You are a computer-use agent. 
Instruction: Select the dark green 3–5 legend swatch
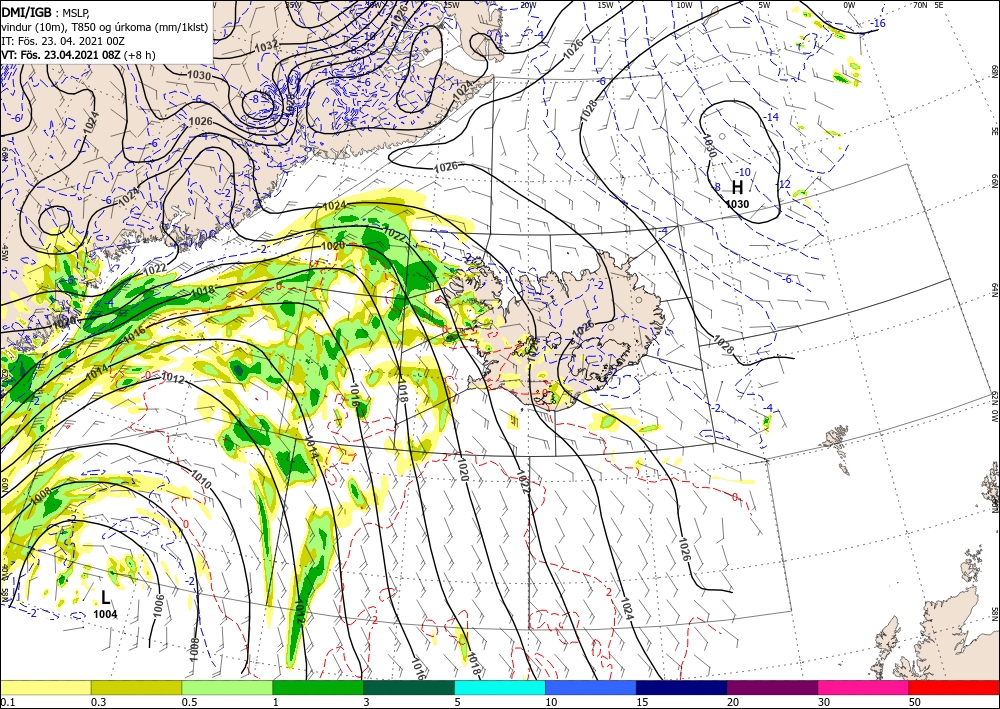point(409,687)
